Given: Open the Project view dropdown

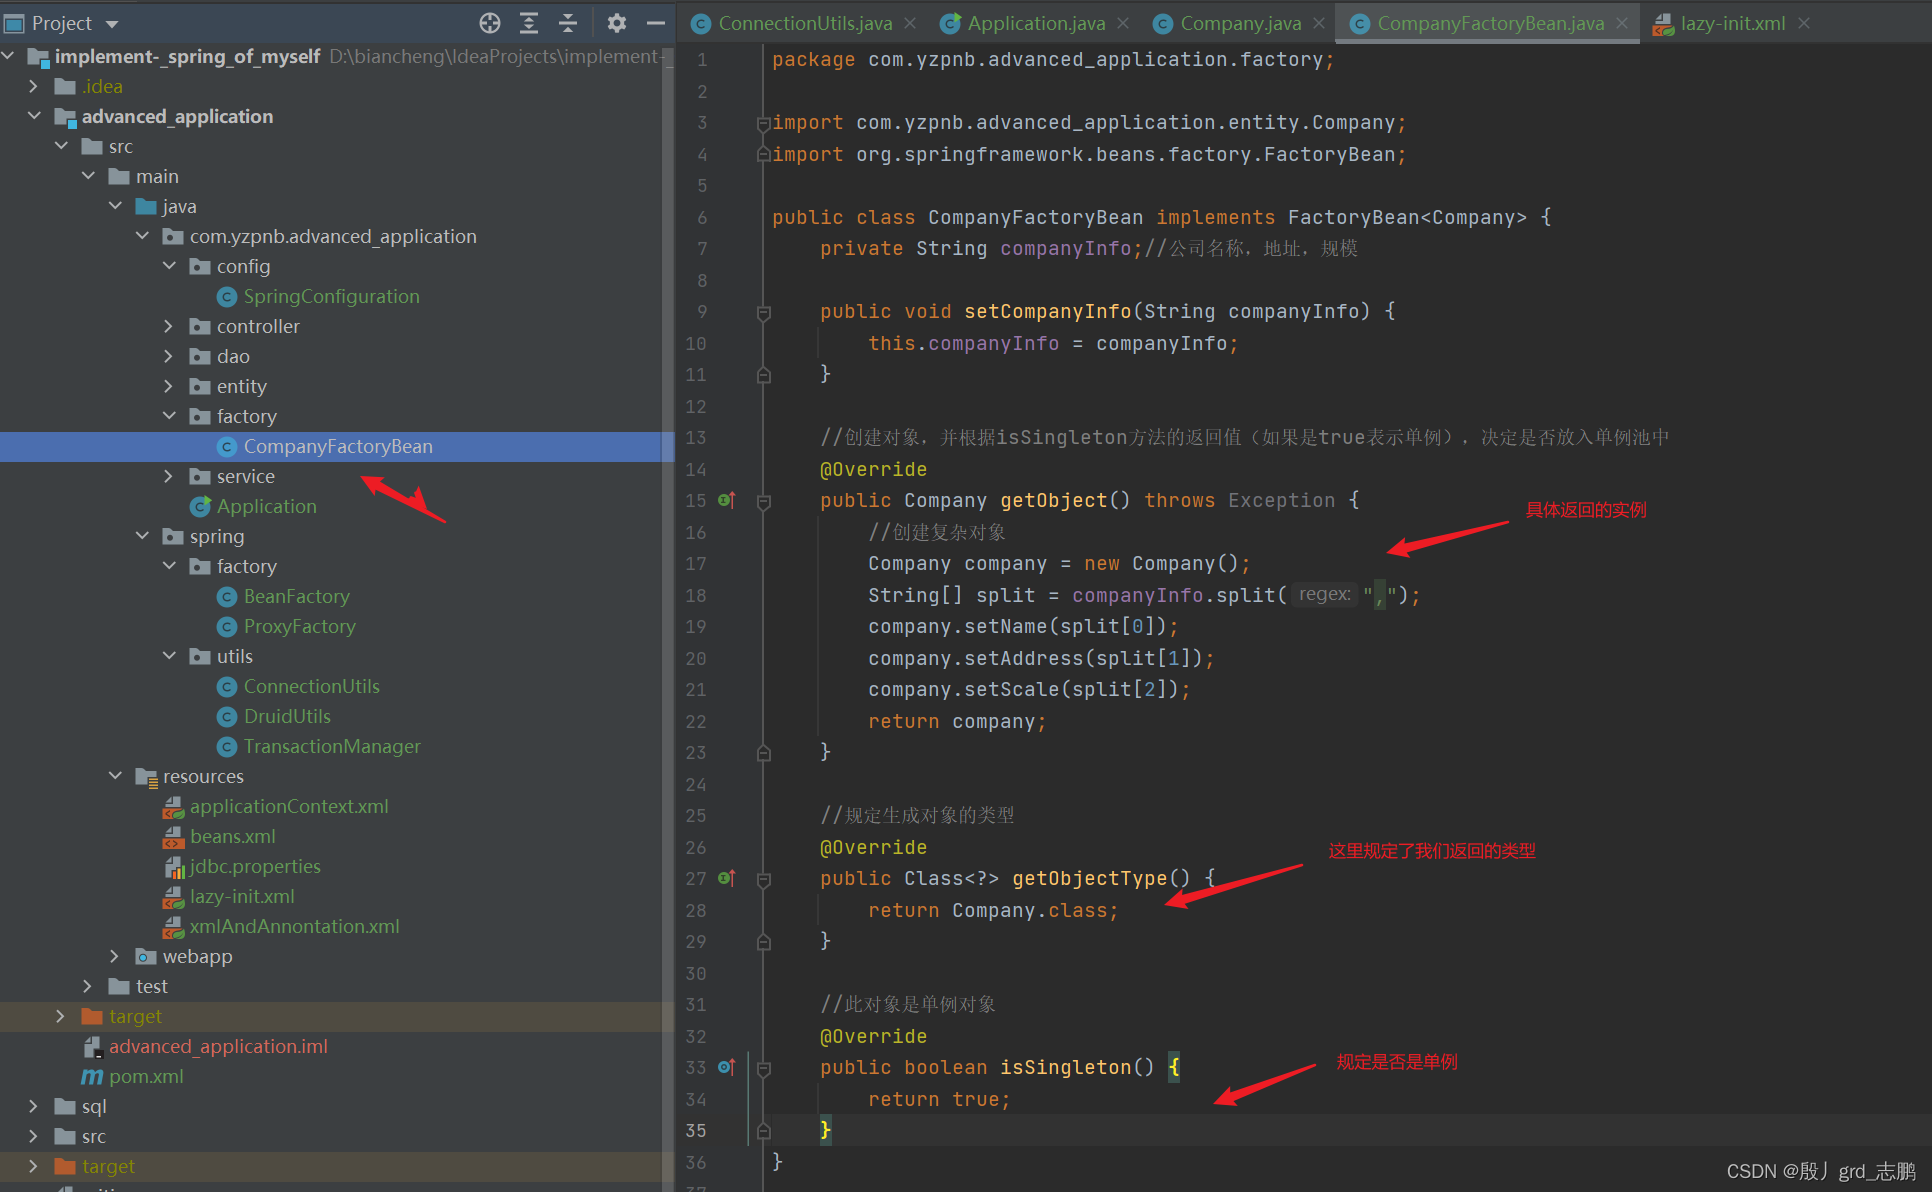Looking at the screenshot, I should (112, 23).
